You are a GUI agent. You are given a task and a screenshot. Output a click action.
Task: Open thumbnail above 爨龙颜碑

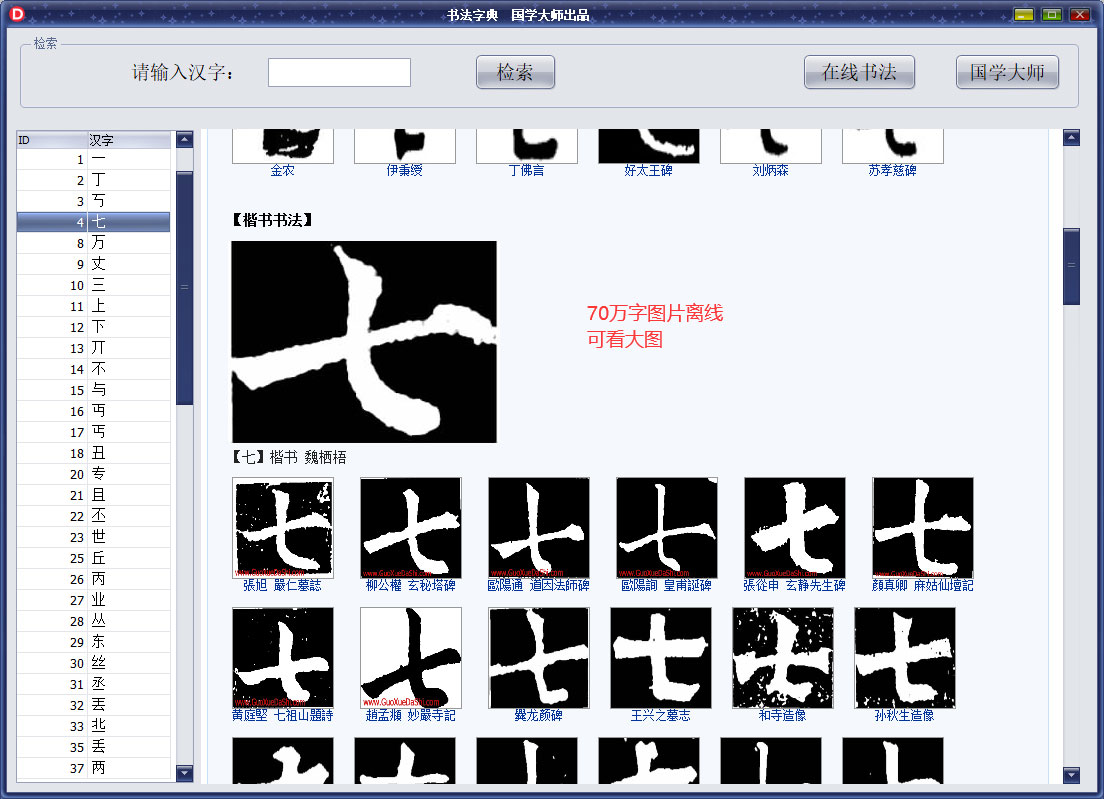(x=539, y=658)
